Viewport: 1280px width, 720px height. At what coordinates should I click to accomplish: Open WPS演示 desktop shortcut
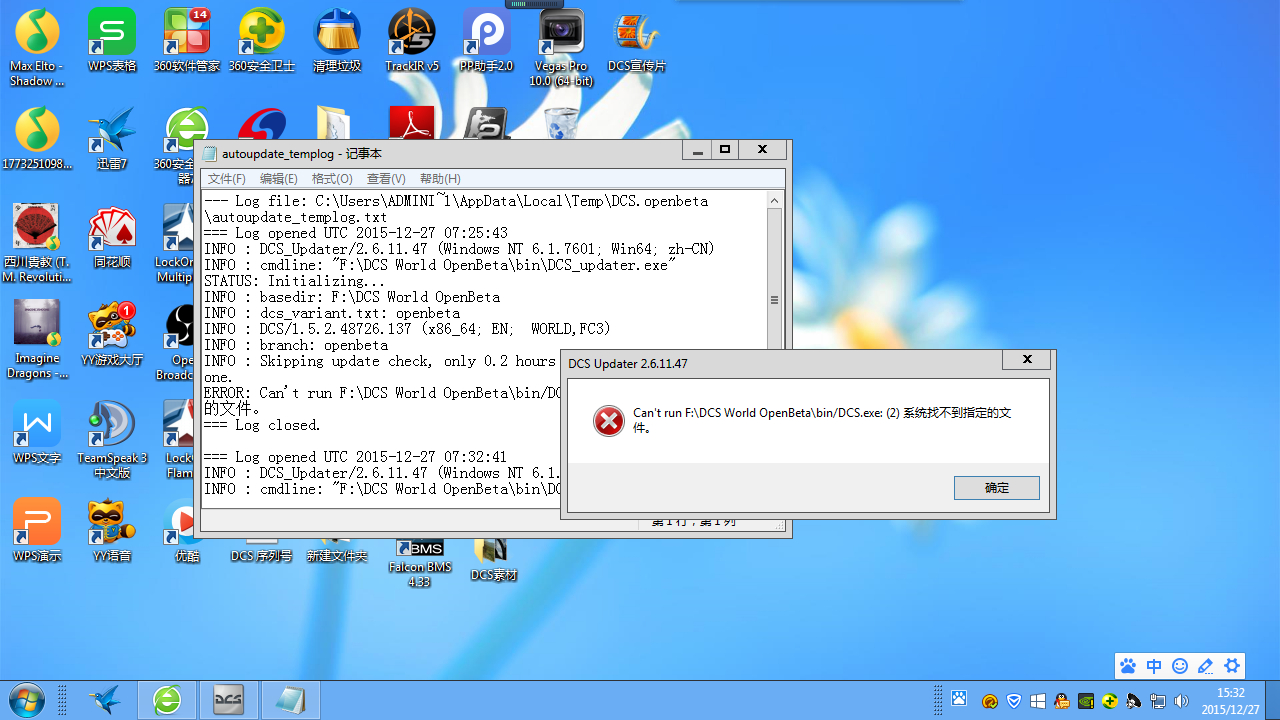[x=37, y=530]
